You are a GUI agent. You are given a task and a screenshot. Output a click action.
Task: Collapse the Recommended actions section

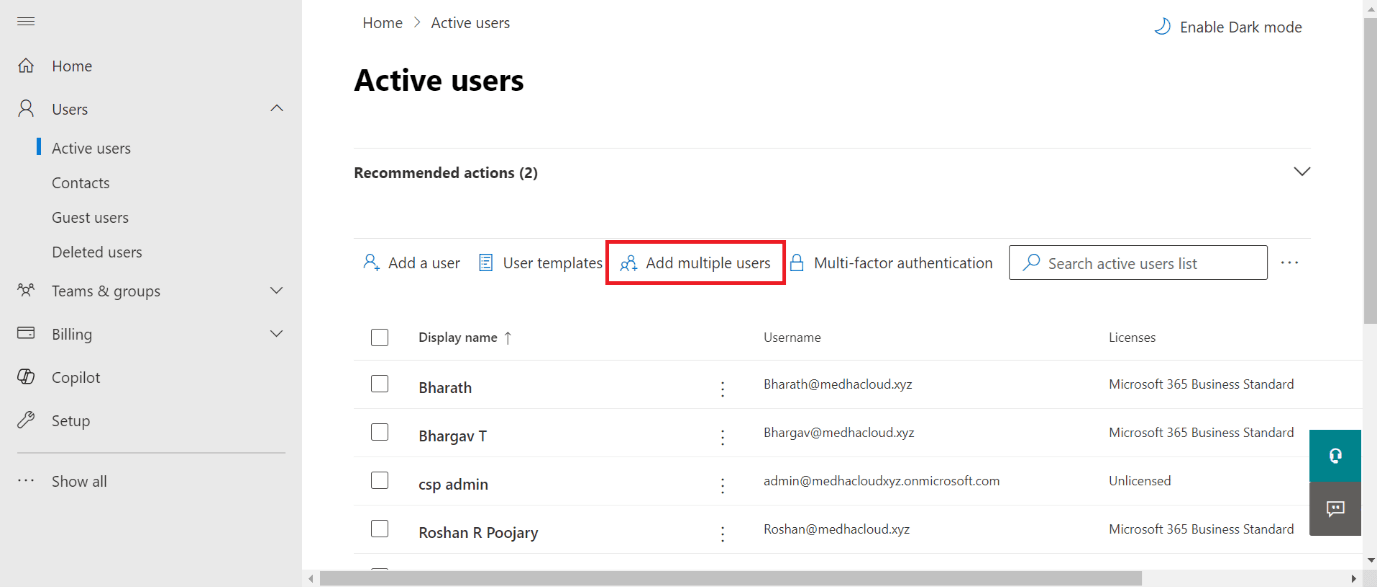point(1301,171)
